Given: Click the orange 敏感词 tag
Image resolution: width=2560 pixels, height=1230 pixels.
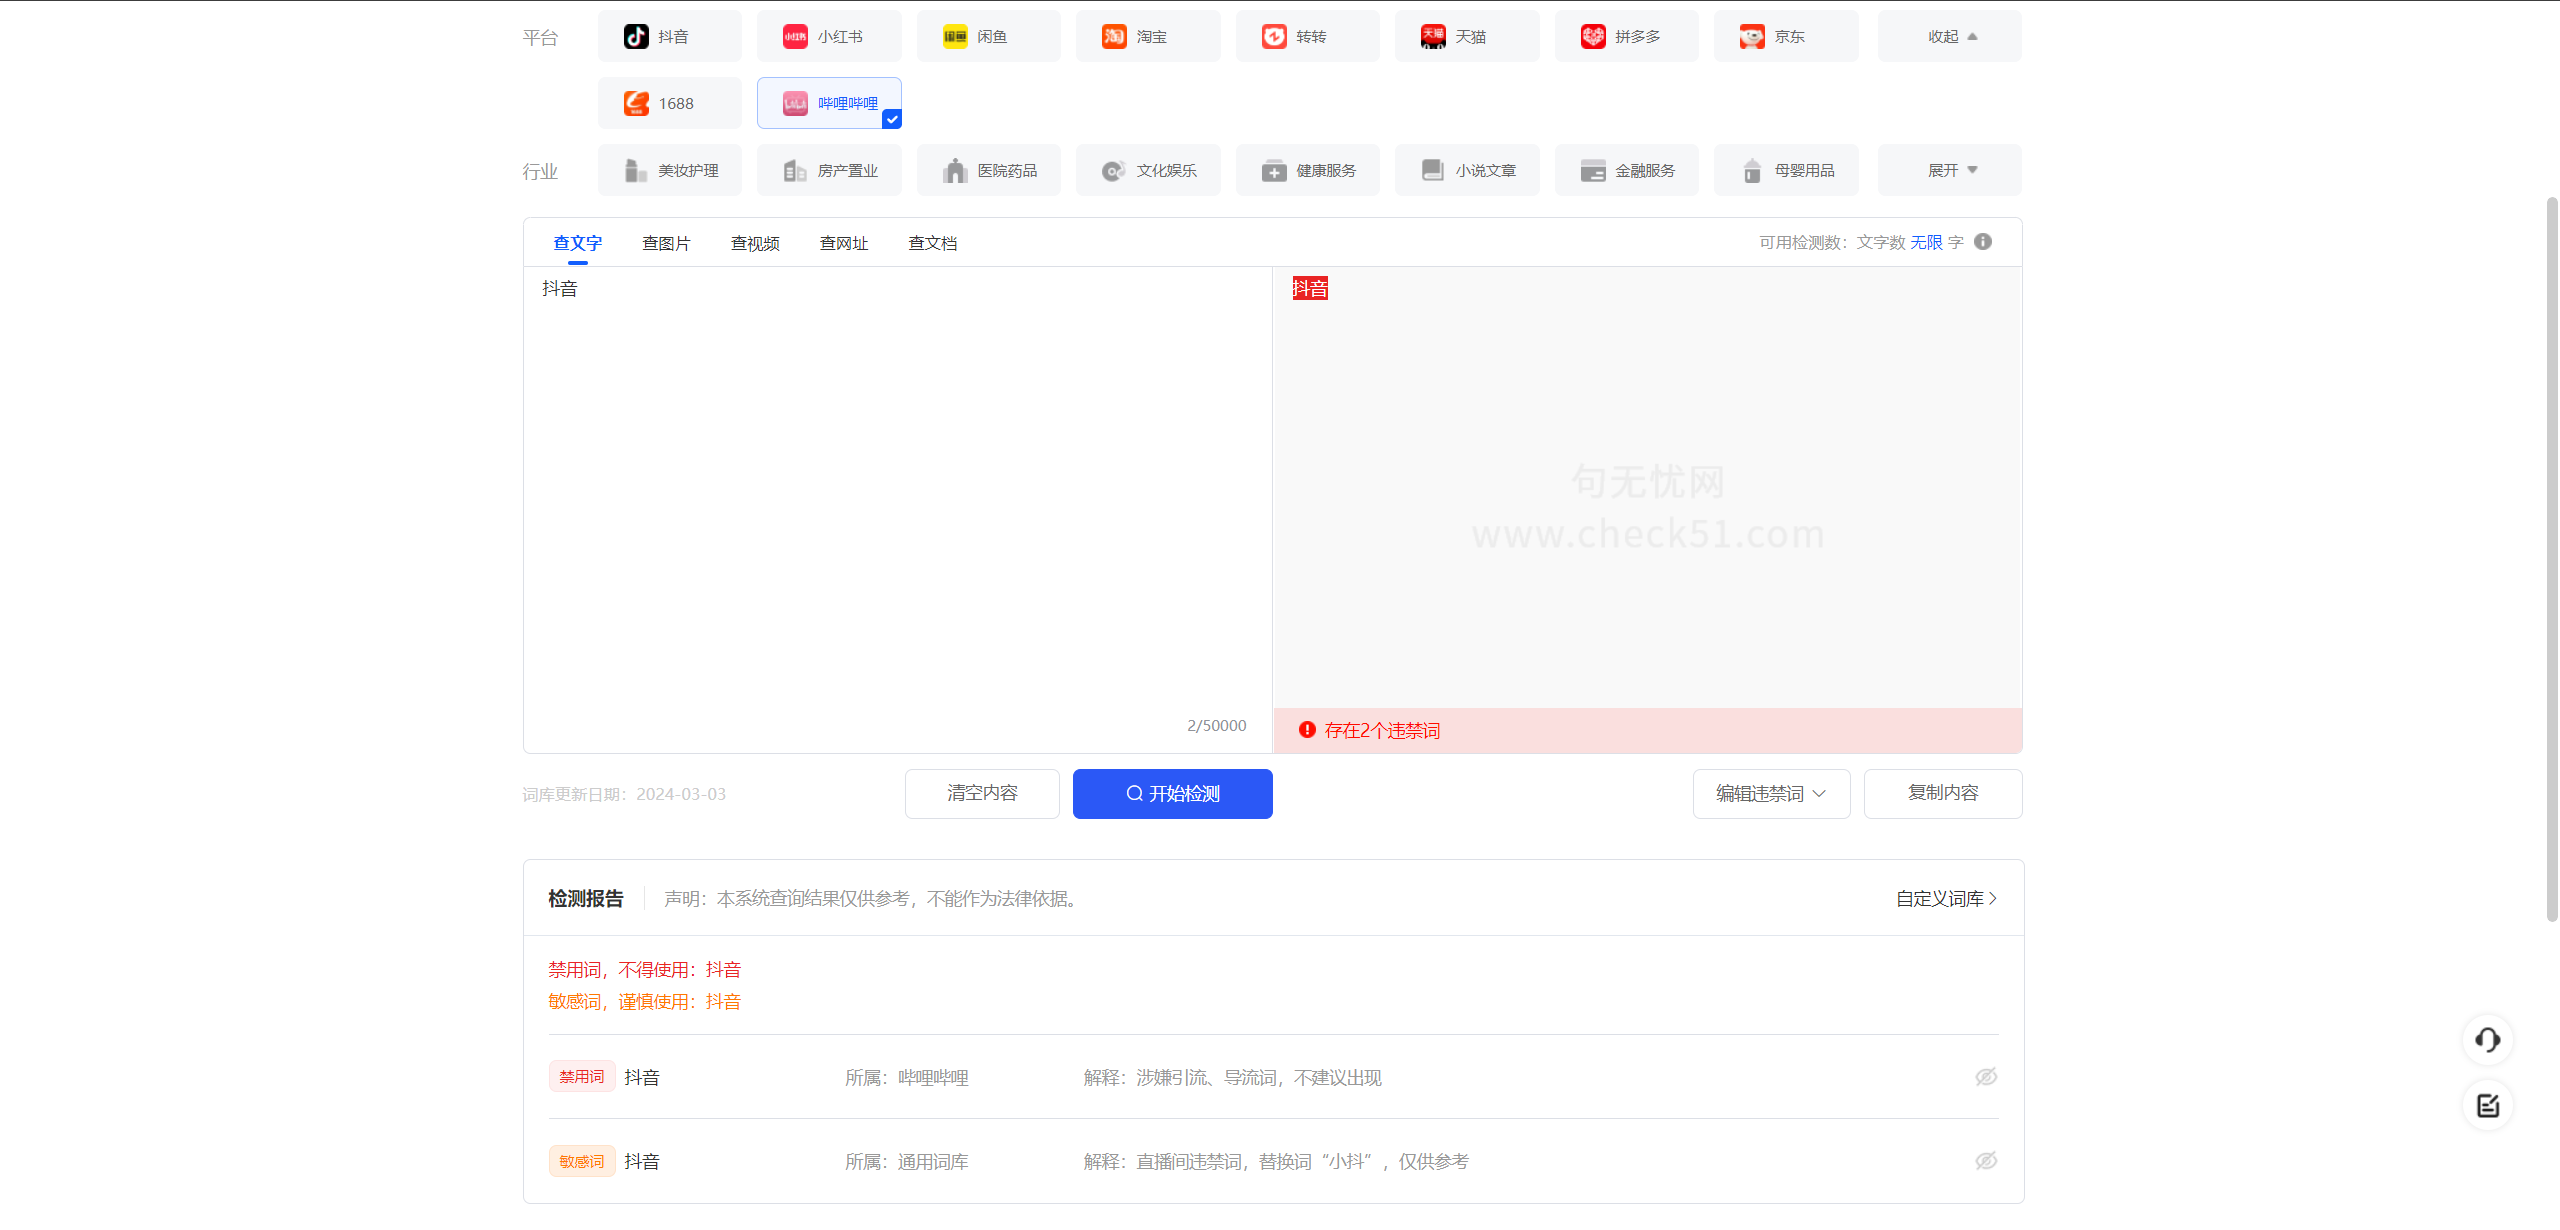Looking at the screenshot, I should pos(582,1161).
